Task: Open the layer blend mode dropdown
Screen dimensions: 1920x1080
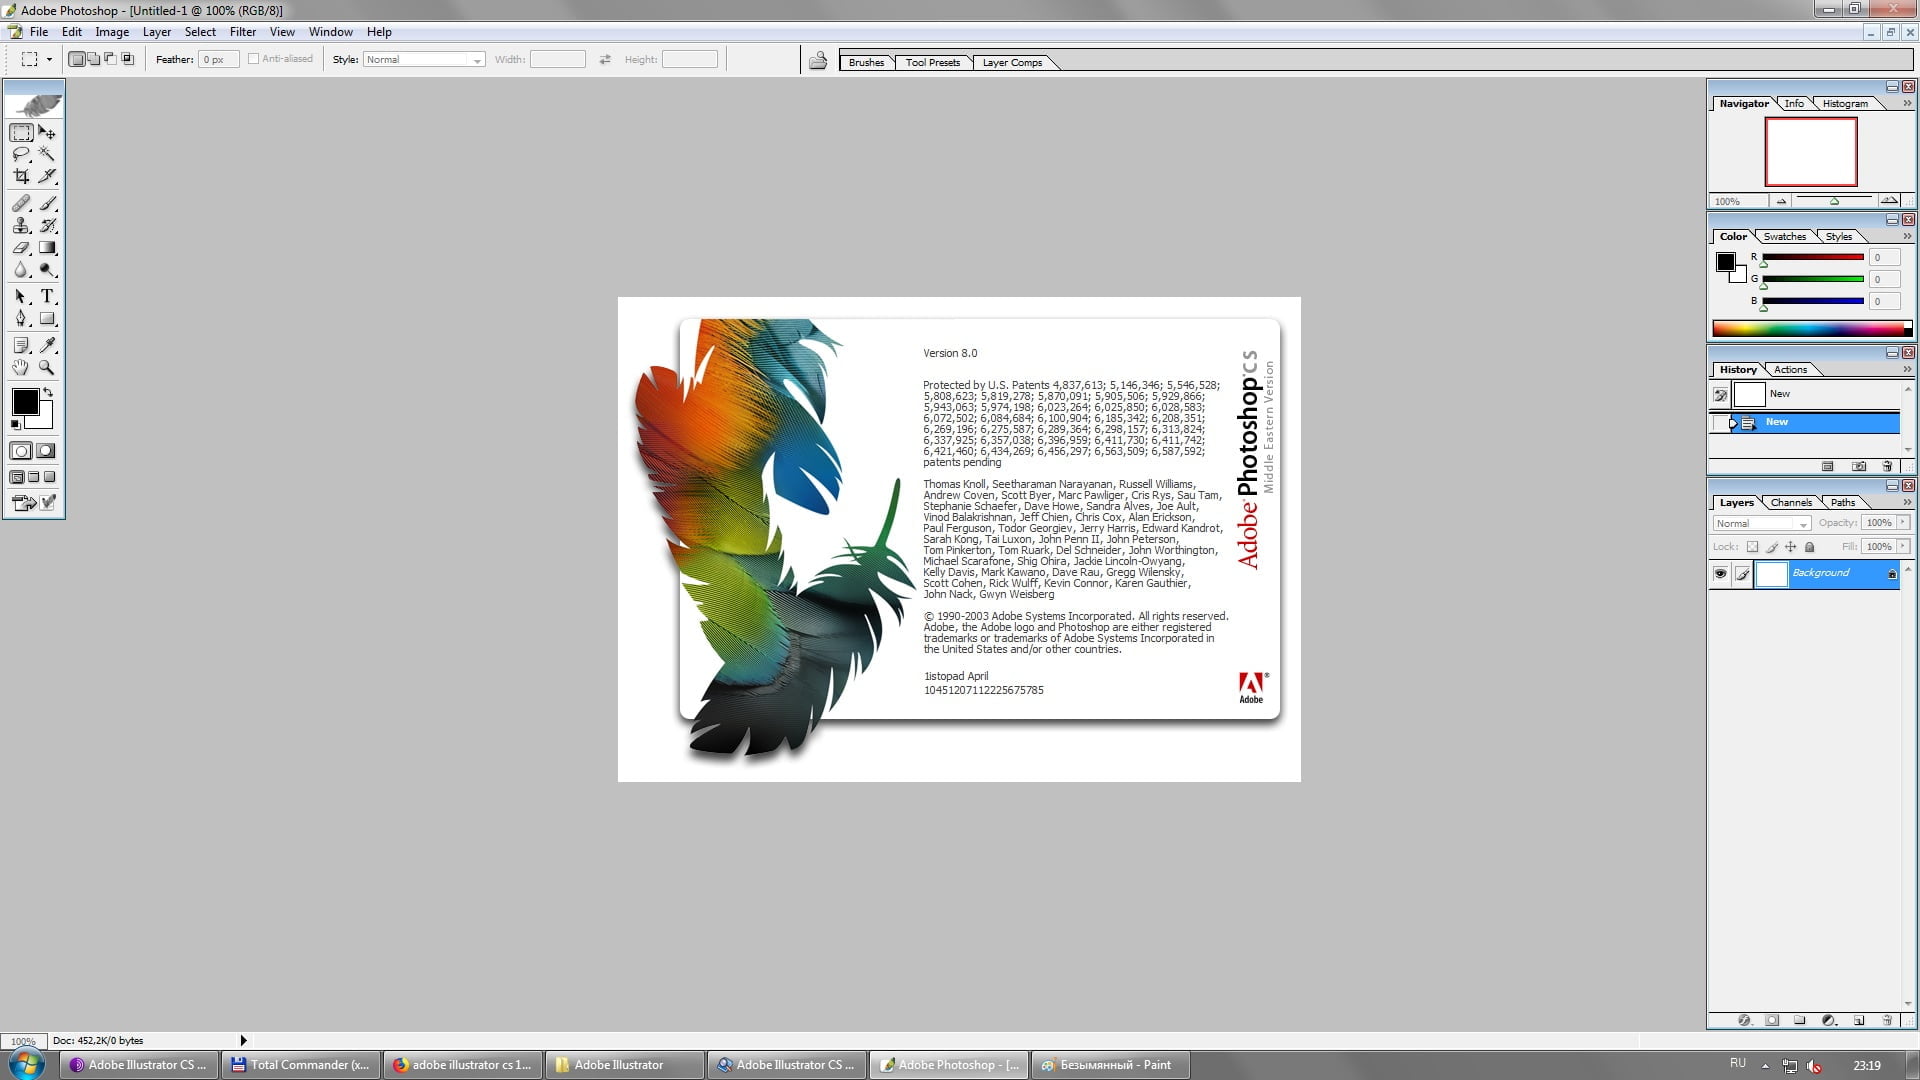Action: [x=1762, y=523]
